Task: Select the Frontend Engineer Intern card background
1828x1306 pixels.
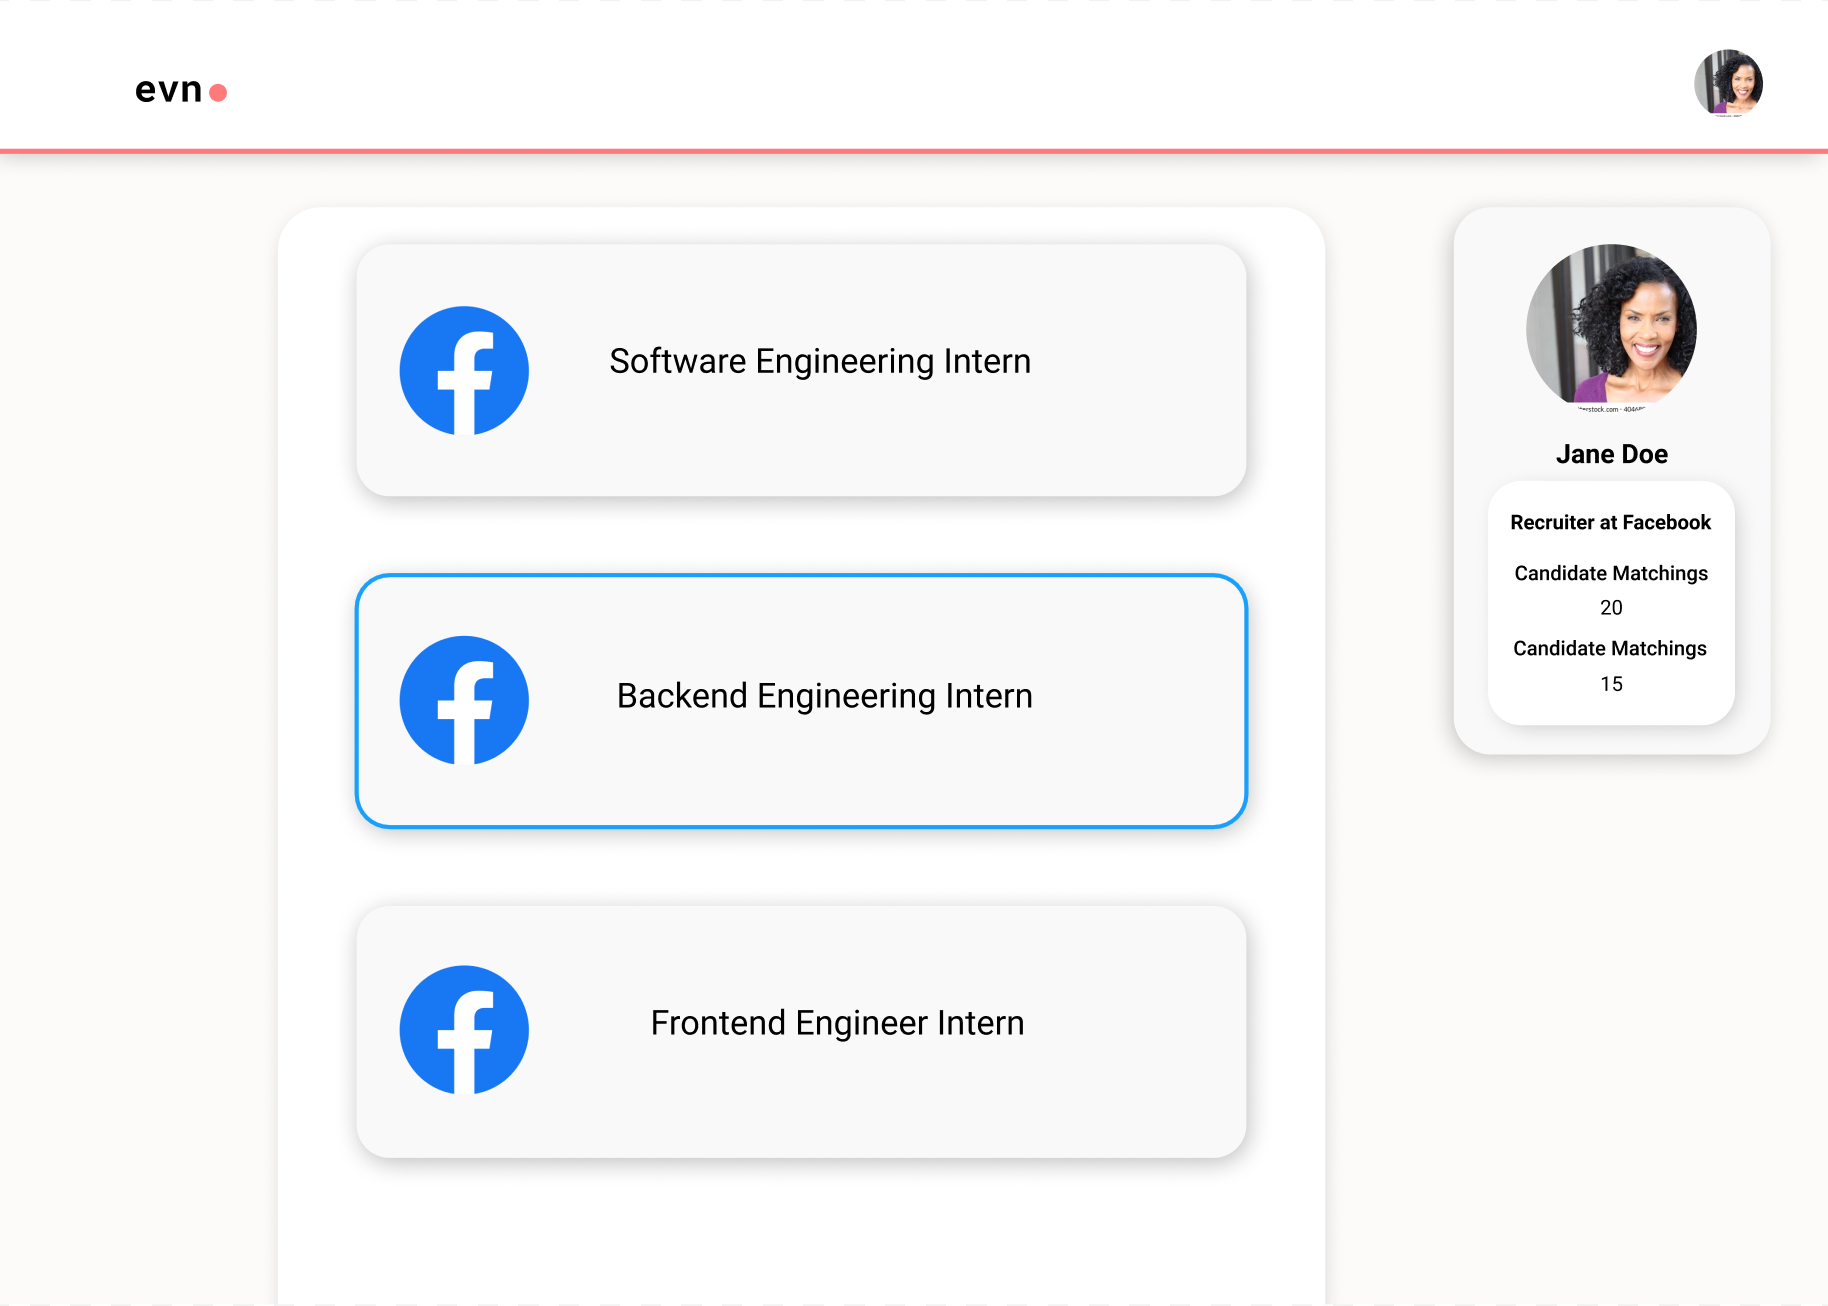Action: [801, 1032]
